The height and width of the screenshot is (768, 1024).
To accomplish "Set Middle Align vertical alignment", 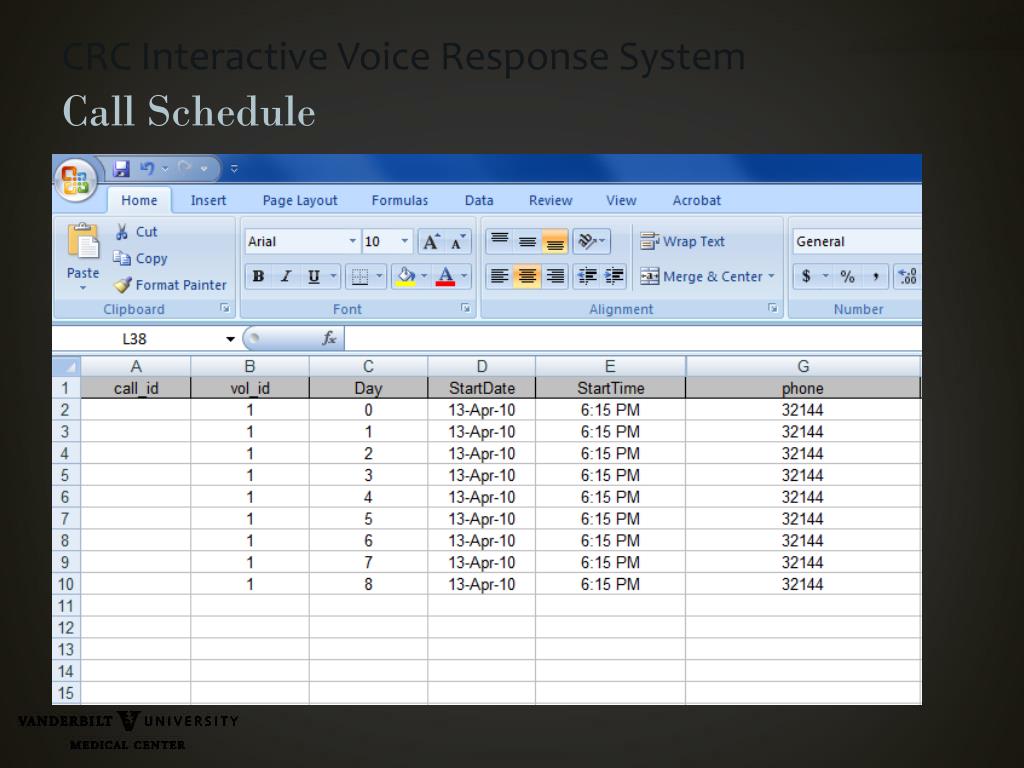I will pyautogui.click(x=527, y=241).
